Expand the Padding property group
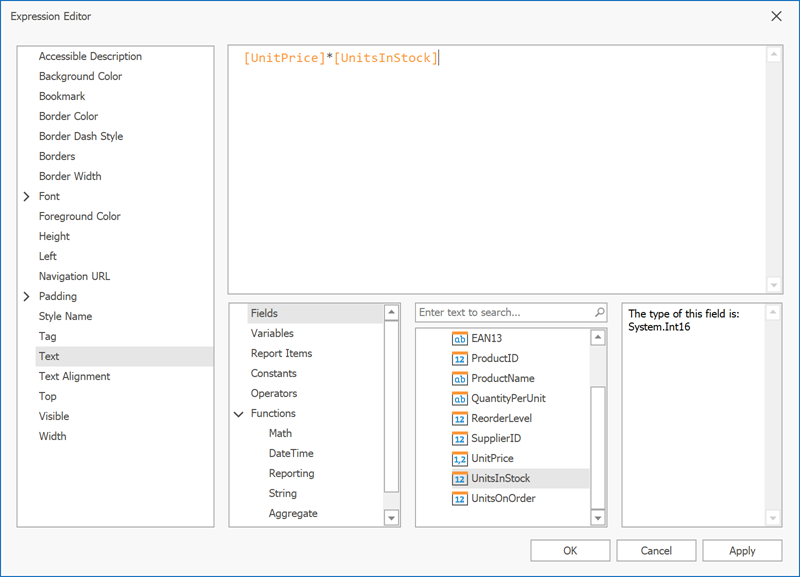This screenshot has width=800, height=577. click(x=28, y=296)
